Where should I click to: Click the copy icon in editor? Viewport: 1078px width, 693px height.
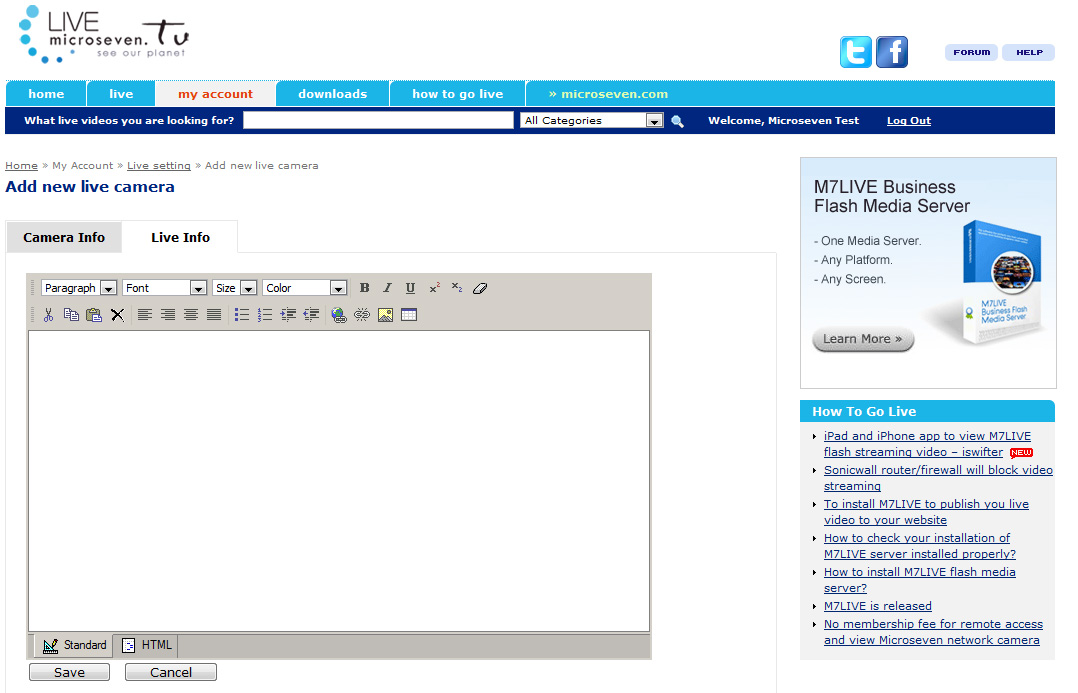click(x=71, y=315)
